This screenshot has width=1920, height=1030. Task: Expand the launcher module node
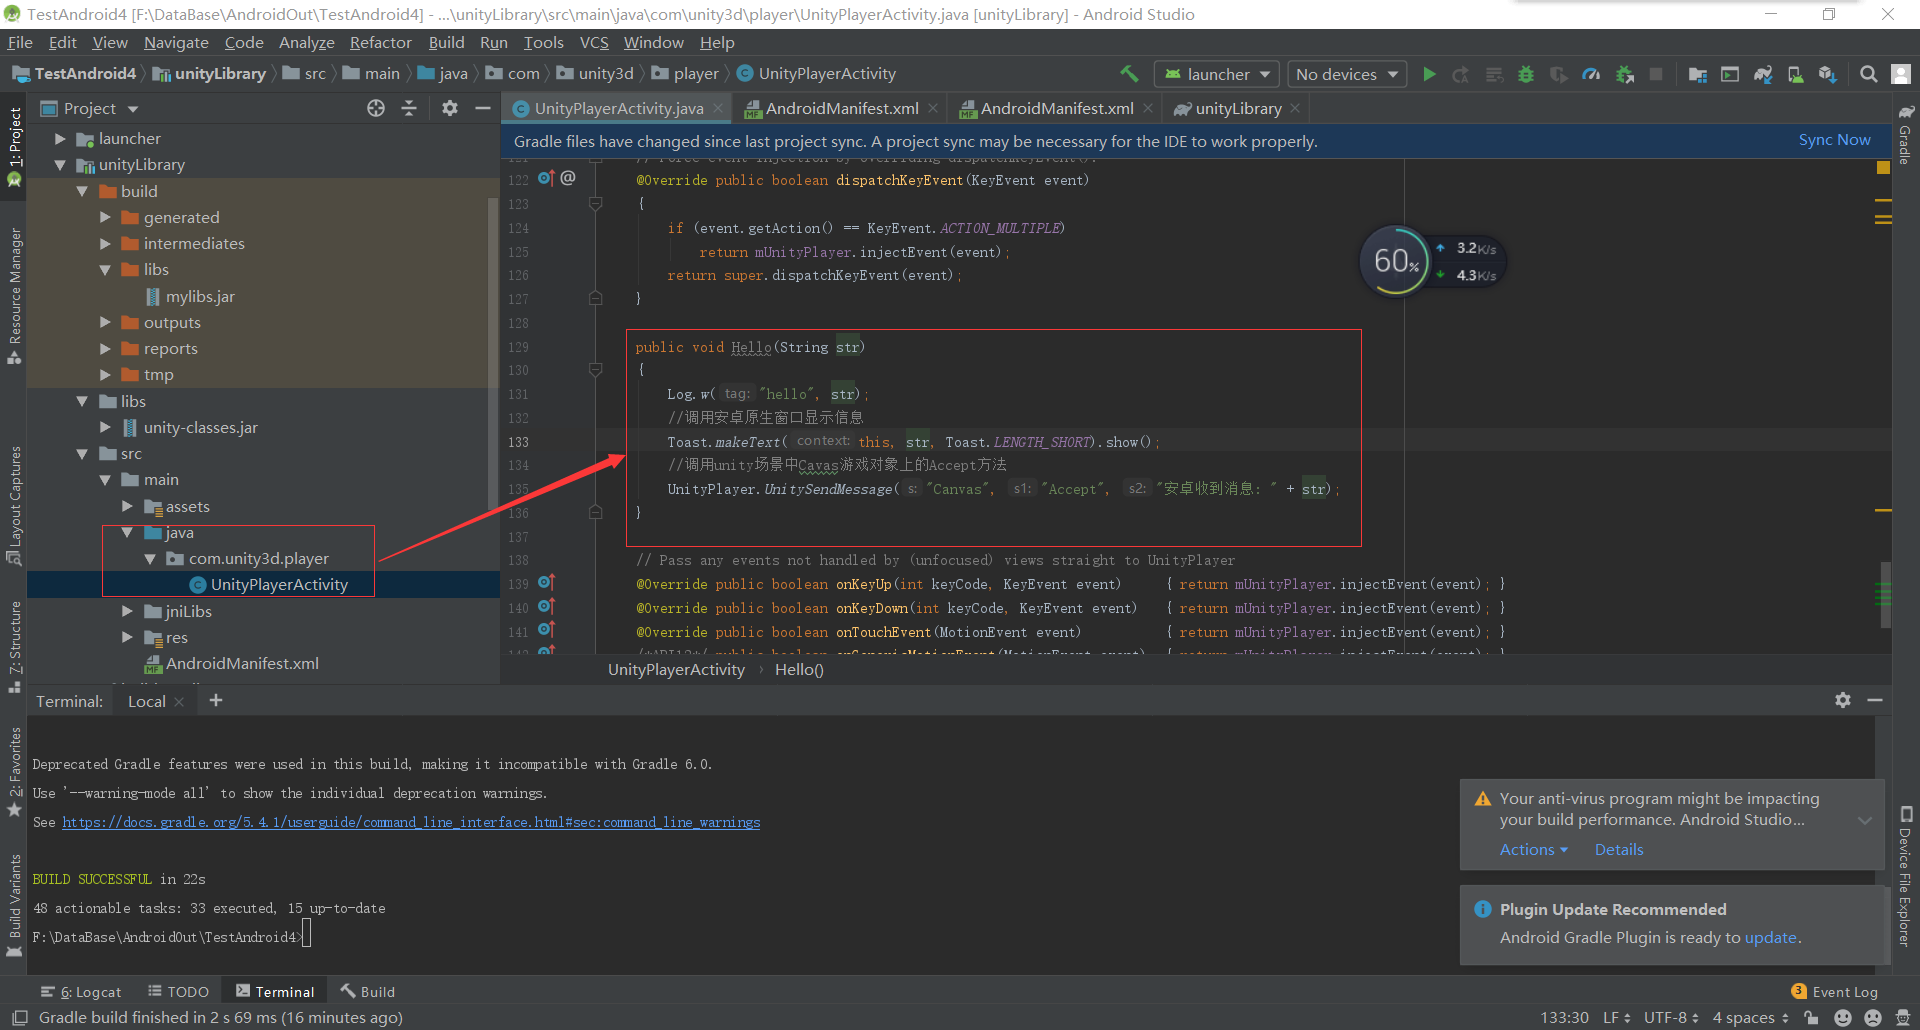click(60, 138)
